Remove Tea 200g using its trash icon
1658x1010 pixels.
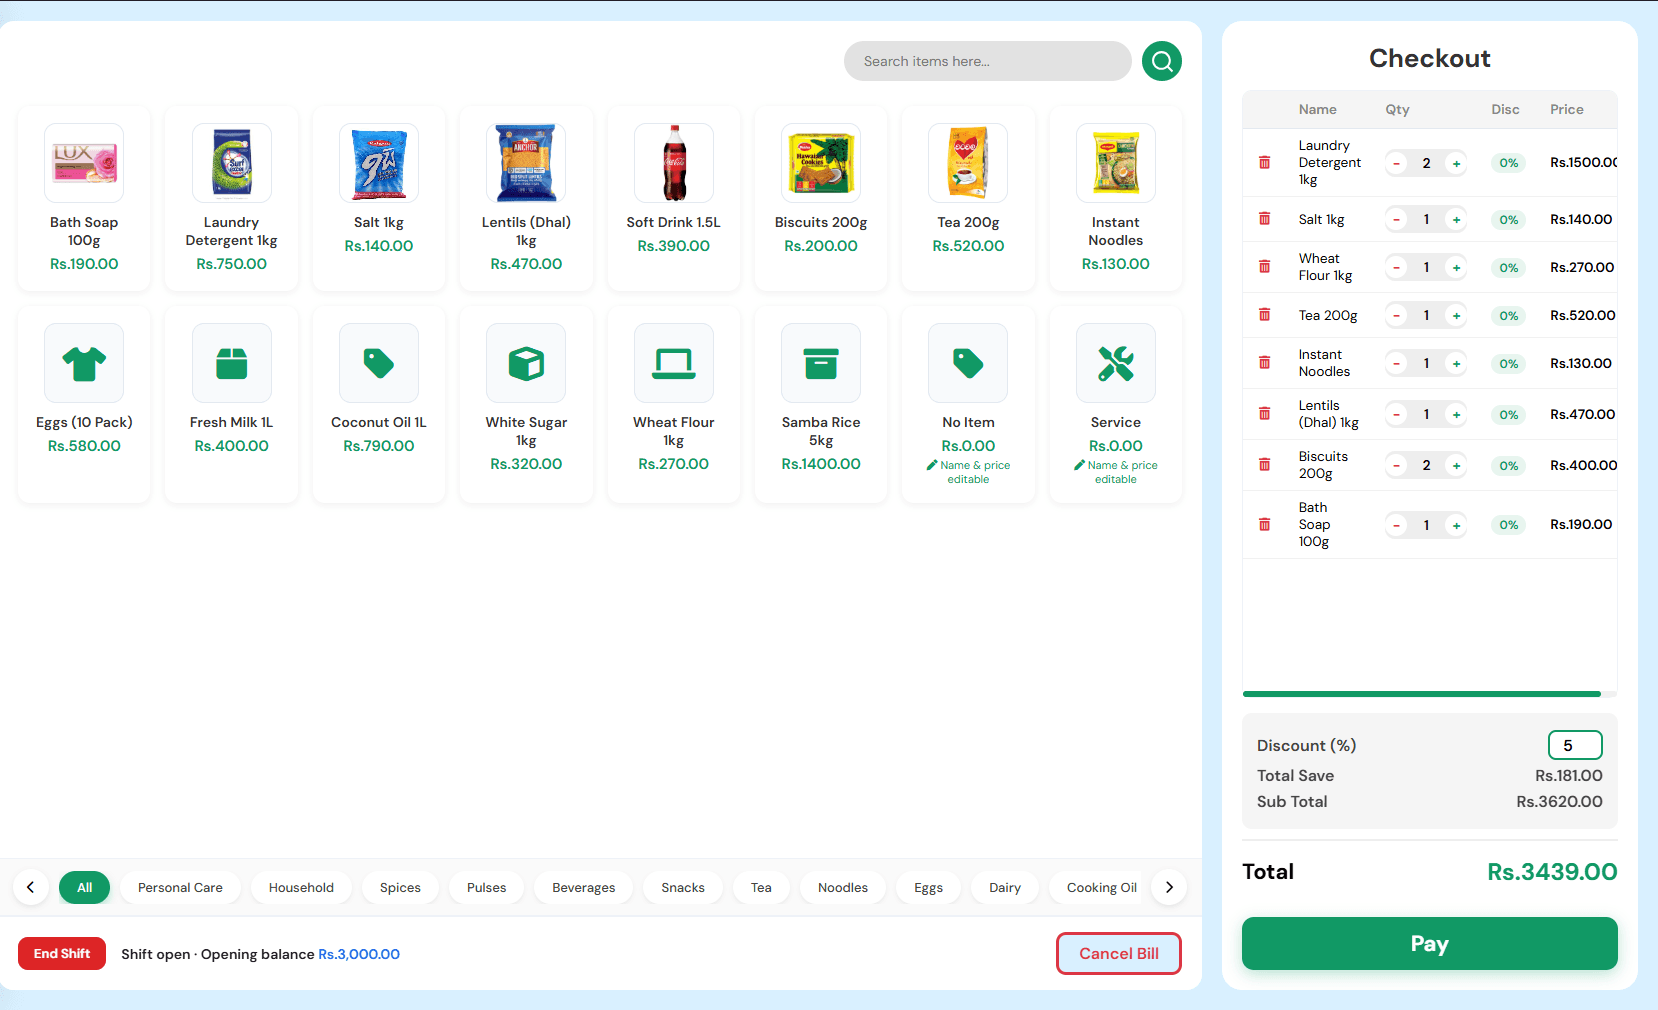pyautogui.click(x=1264, y=315)
